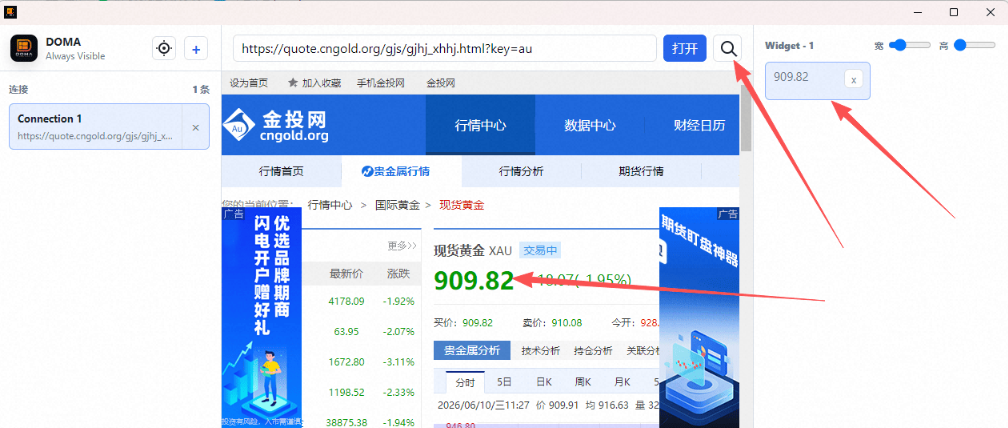The height and width of the screenshot is (428, 1008).
Task: Click 现货黄金 breadcrumb text
Action: 462,205
